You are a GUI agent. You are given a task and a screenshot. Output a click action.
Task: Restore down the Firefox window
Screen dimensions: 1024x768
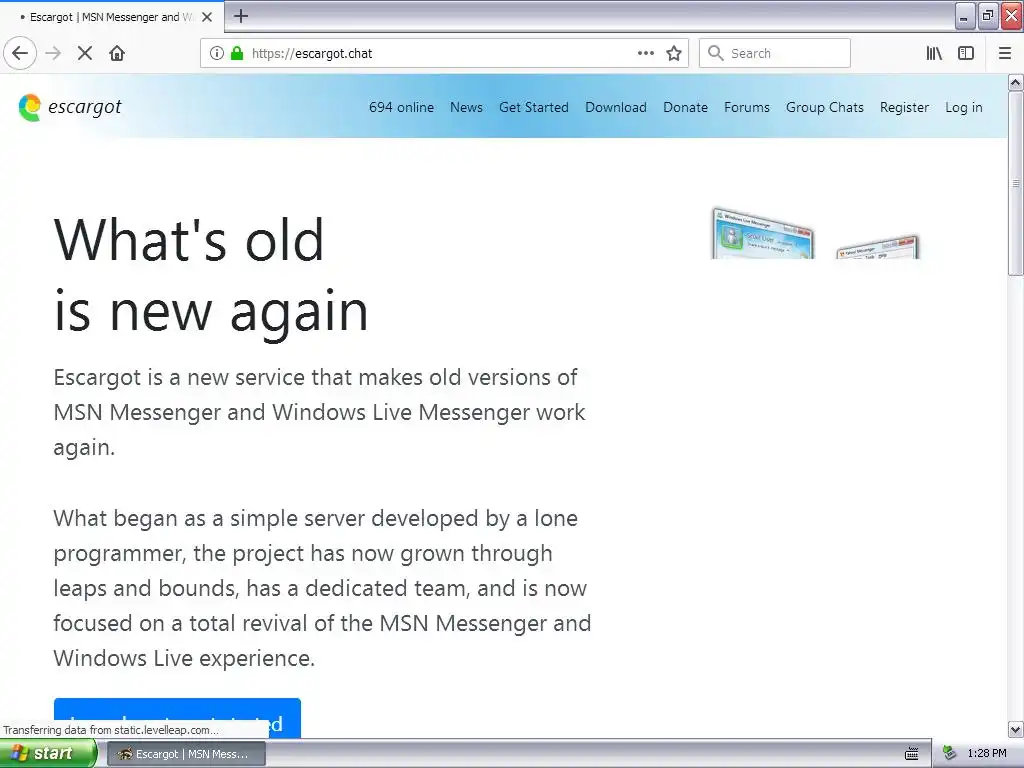(x=987, y=16)
